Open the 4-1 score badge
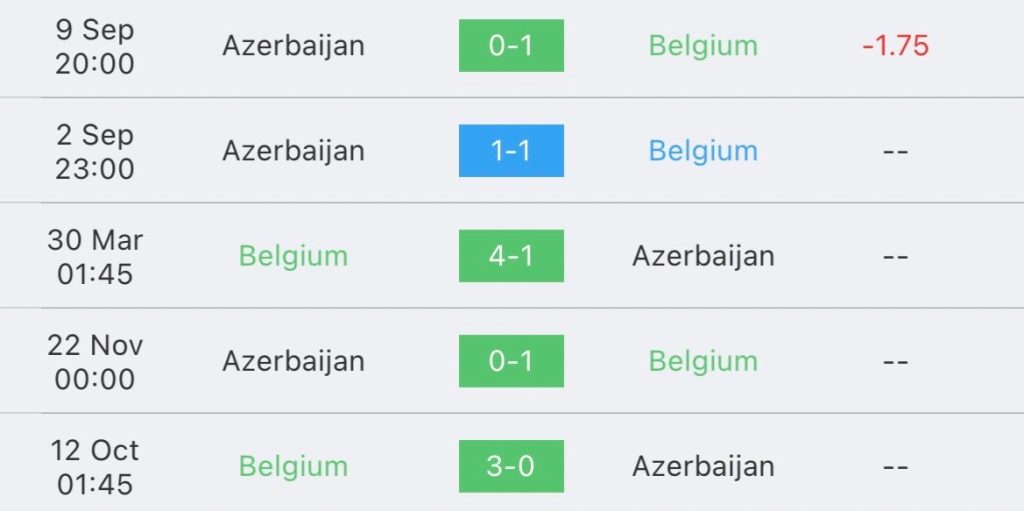1024x511 pixels. 511,256
